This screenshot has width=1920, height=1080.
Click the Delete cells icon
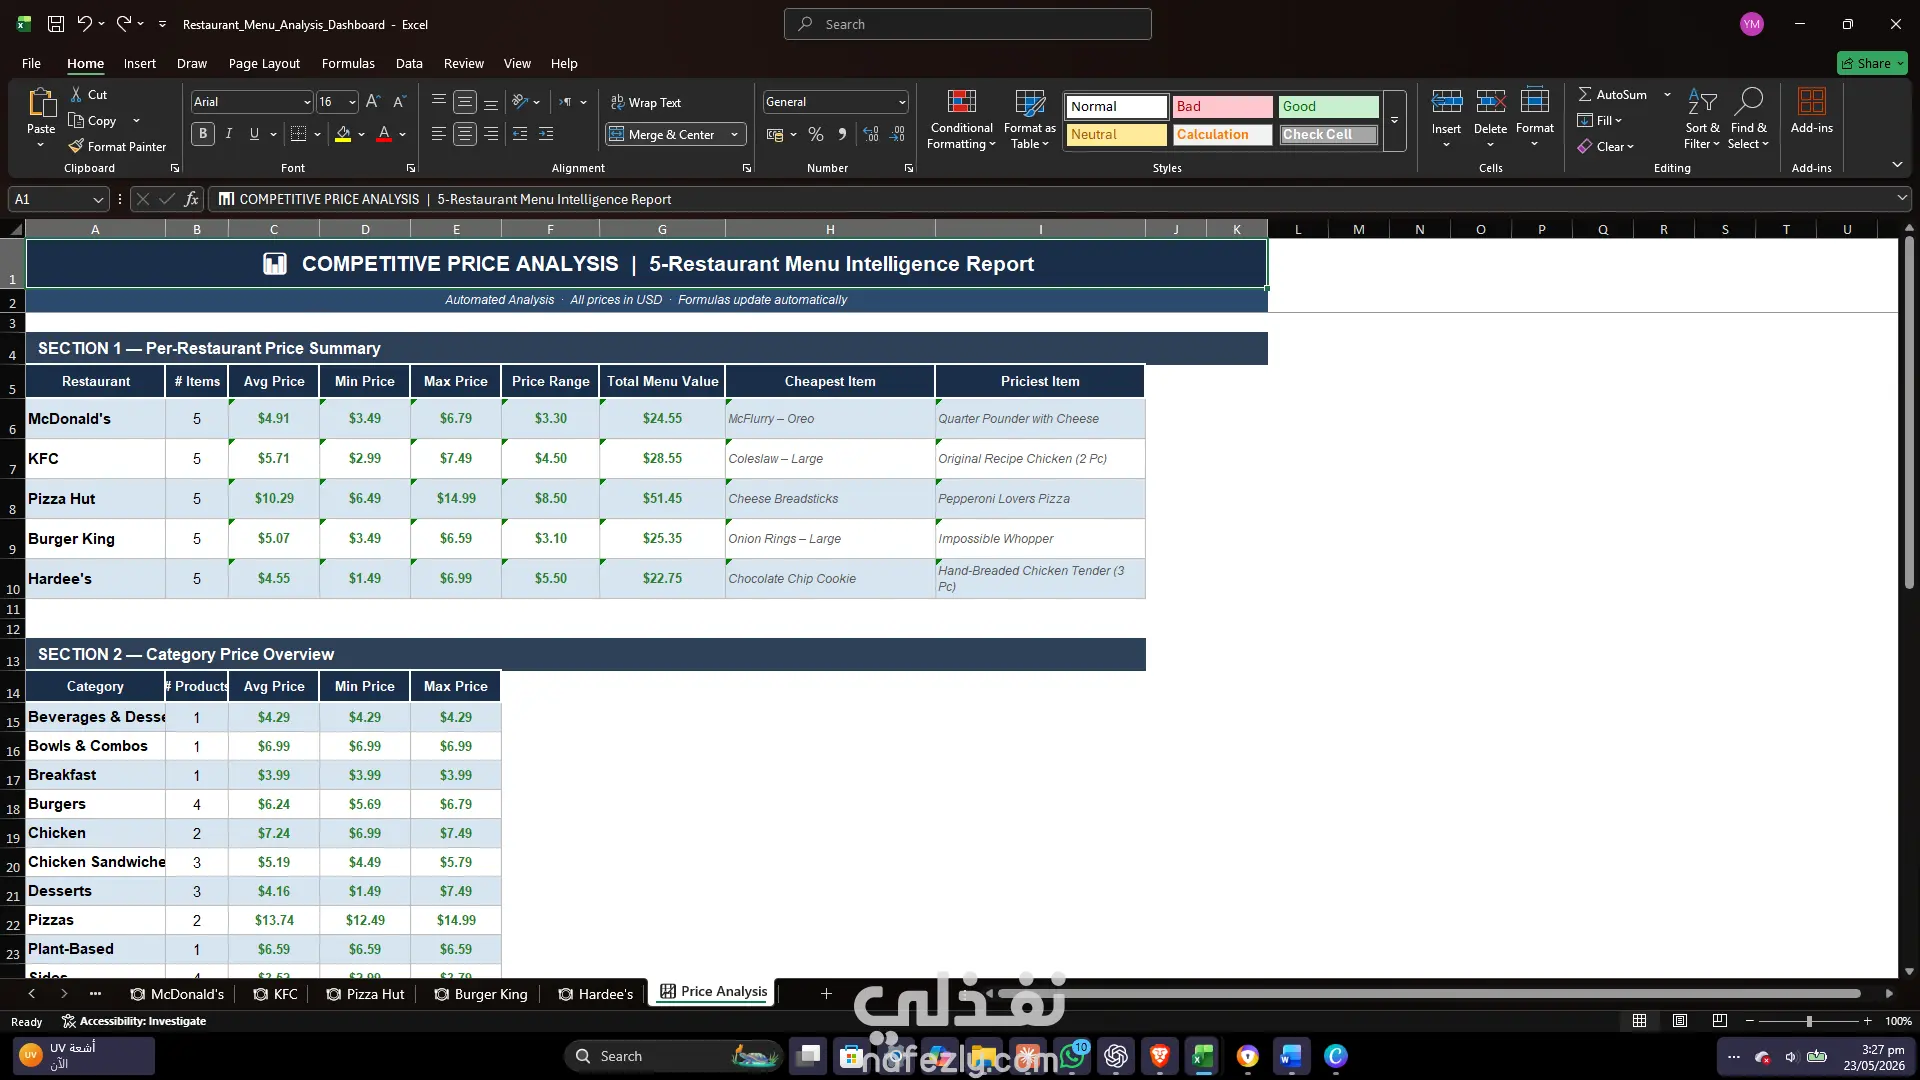1490,101
